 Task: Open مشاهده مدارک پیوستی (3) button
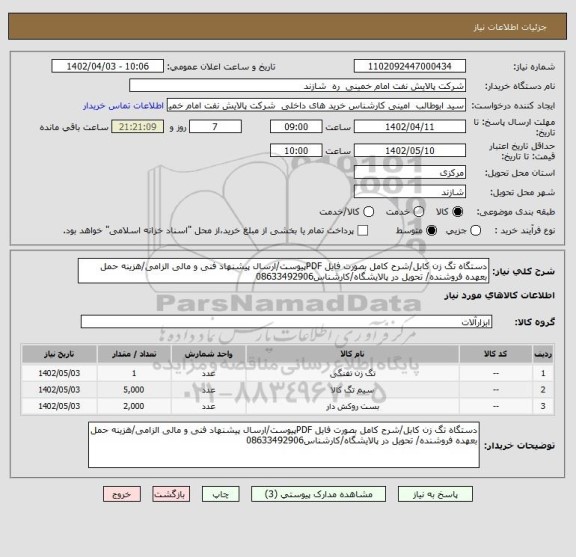[x=318, y=494]
